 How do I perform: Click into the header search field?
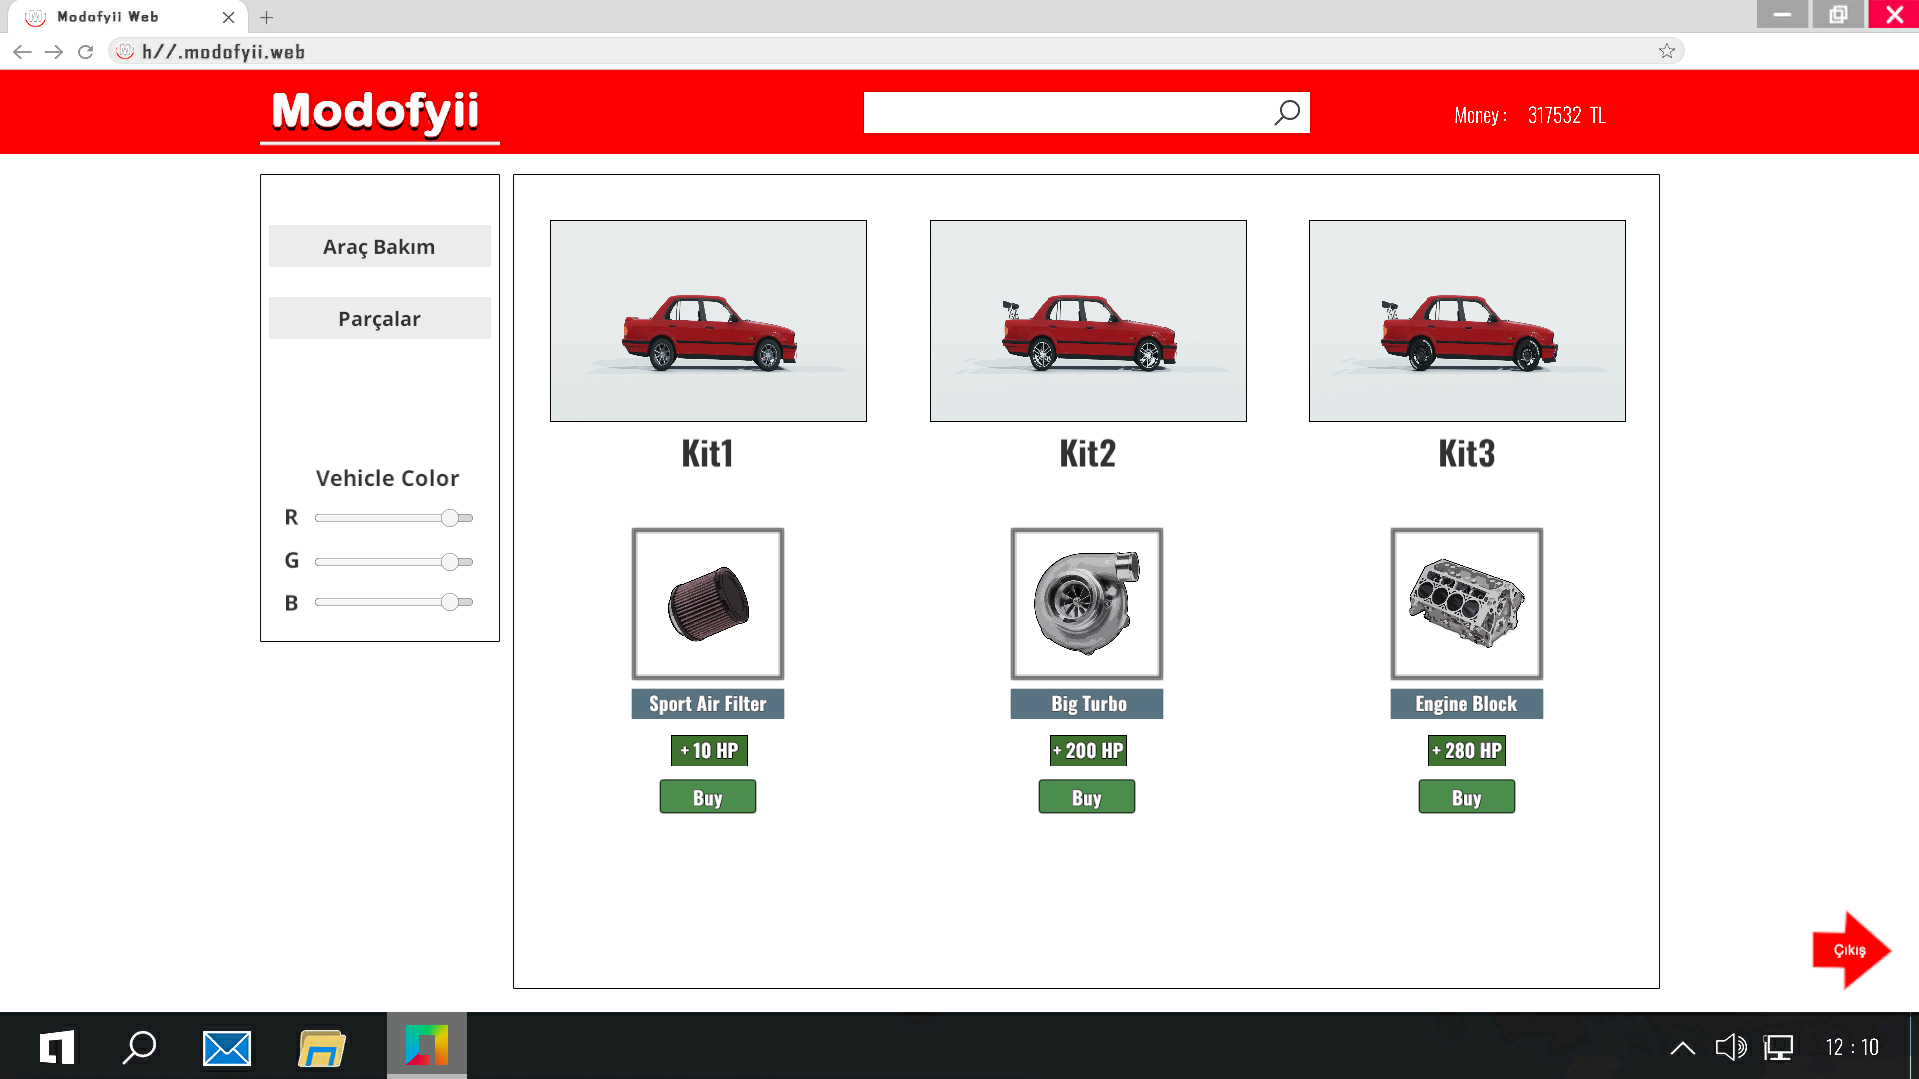coord(1065,113)
